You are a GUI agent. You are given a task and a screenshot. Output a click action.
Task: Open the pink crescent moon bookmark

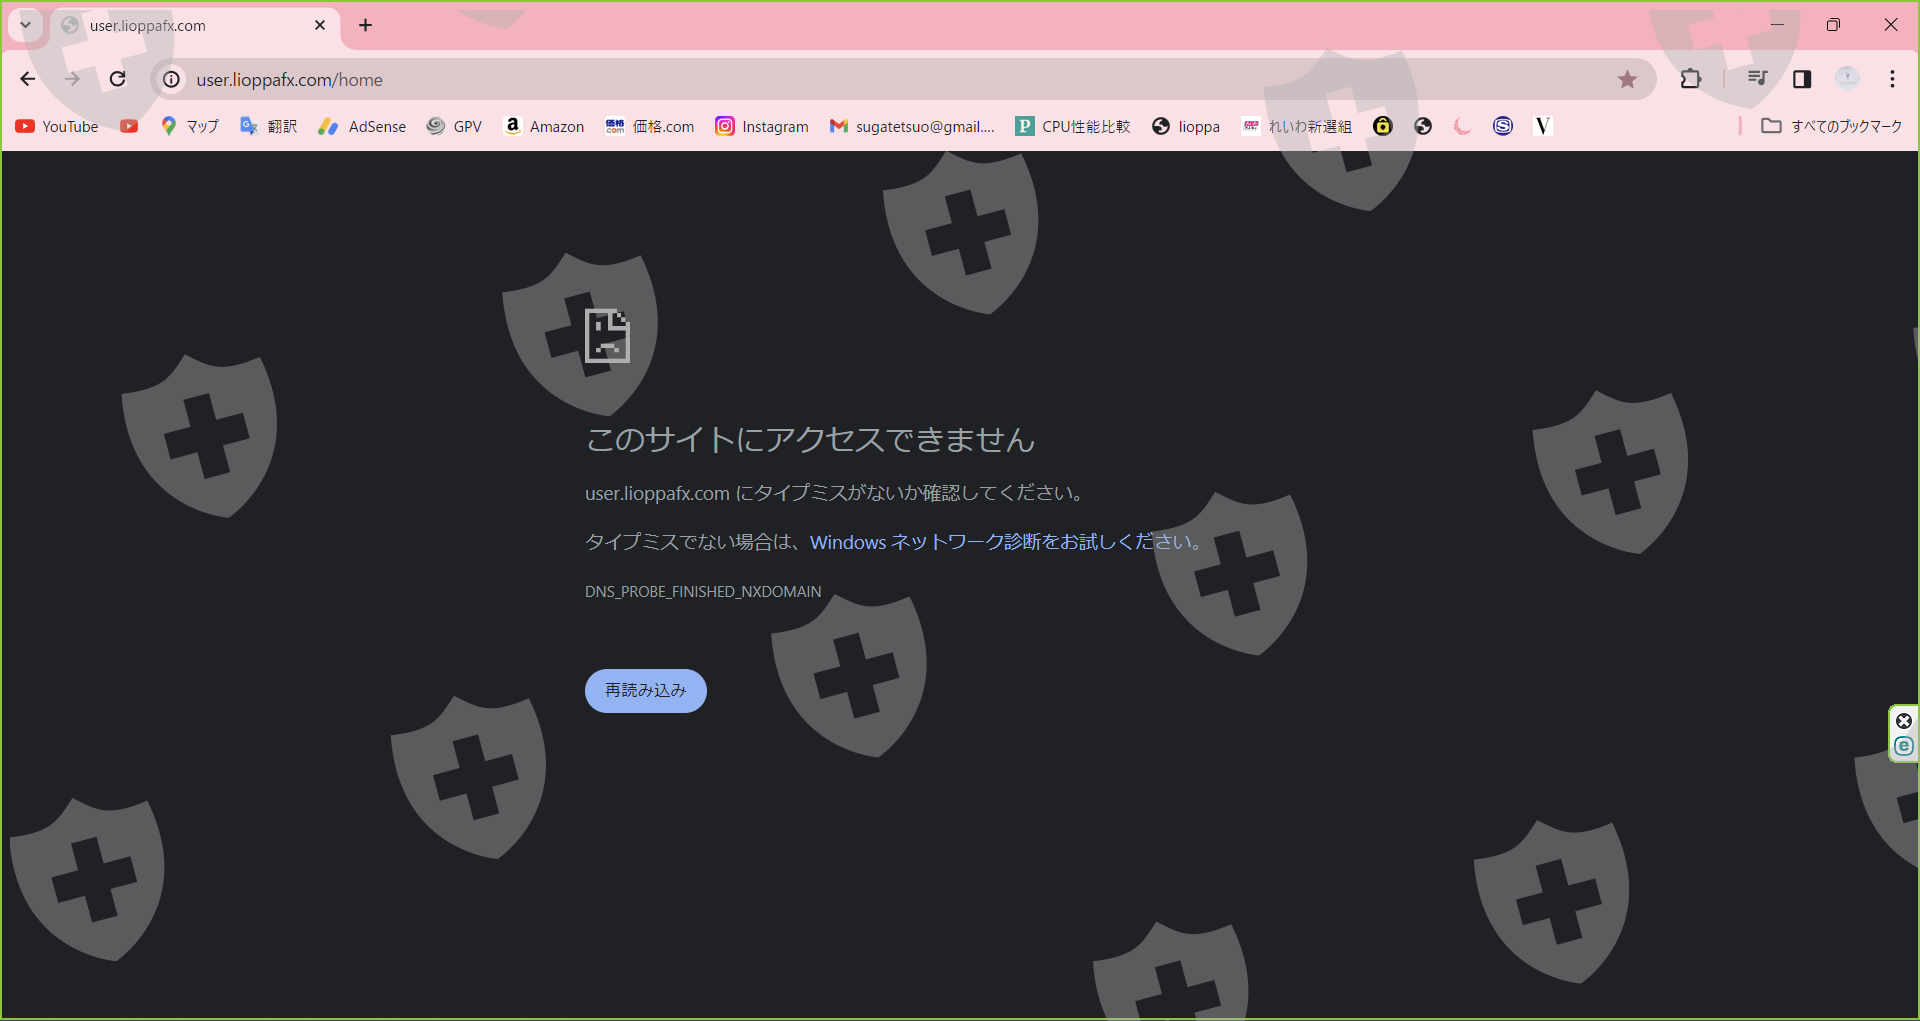tap(1463, 126)
